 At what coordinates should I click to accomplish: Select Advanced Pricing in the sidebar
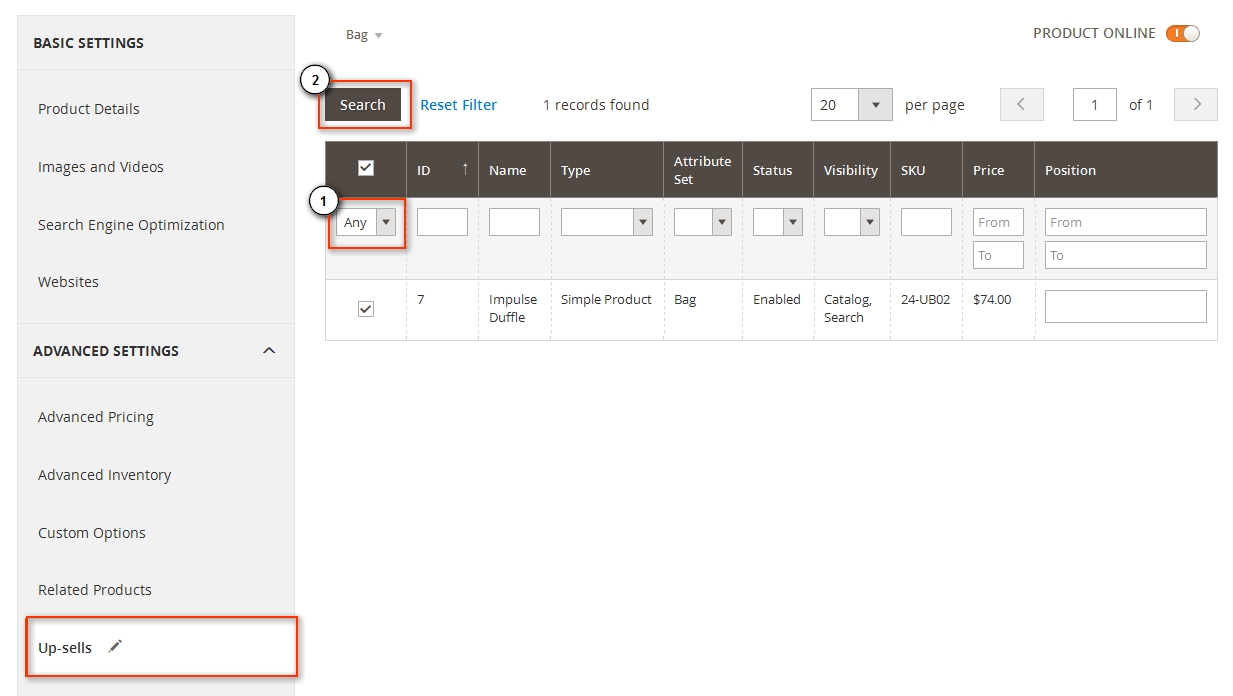point(95,417)
